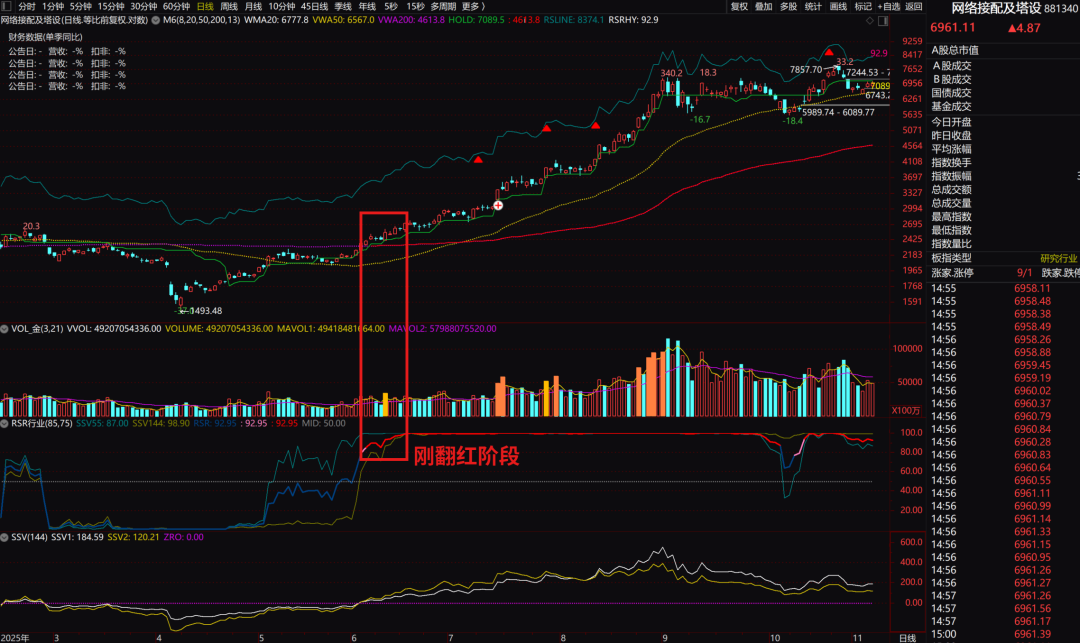Switch to 1分钟 period

pyautogui.click(x=53, y=6)
